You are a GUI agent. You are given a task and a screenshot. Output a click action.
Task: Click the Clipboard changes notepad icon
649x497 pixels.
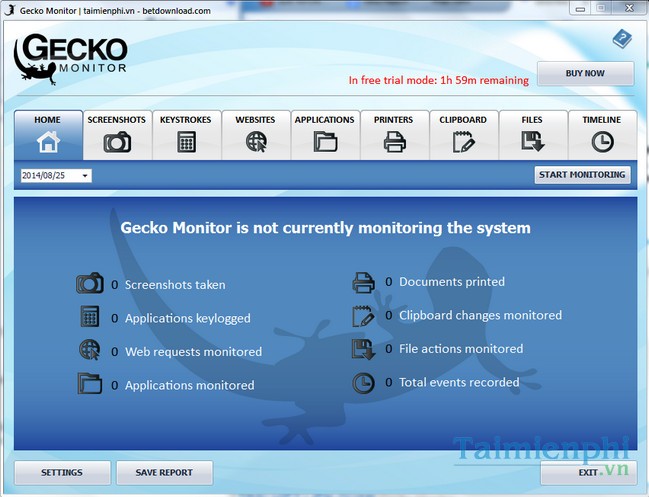363,316
